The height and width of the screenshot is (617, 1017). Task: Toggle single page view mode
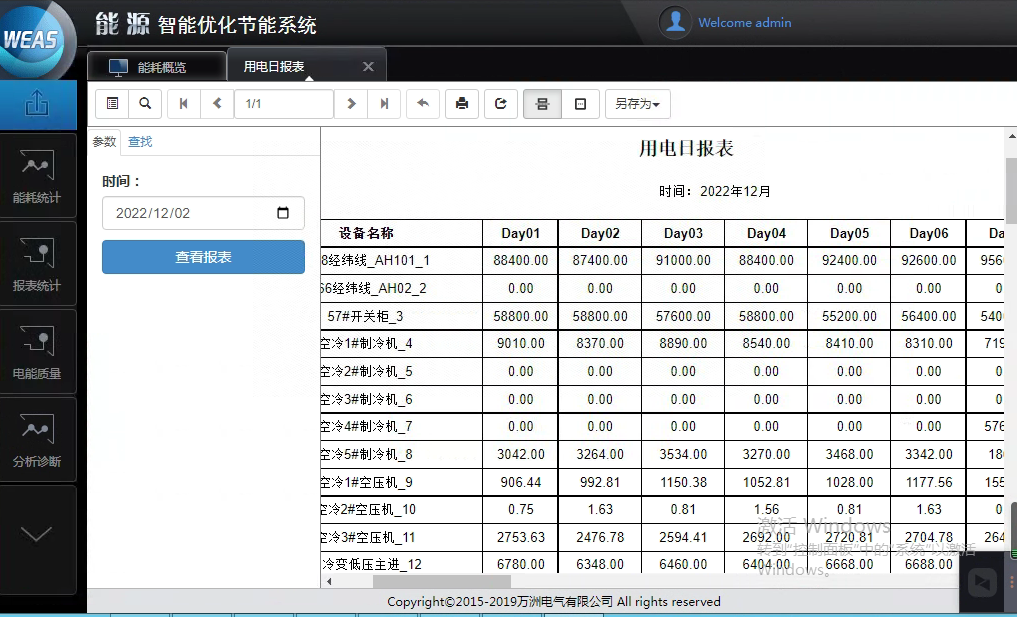(x=580, y=103)
